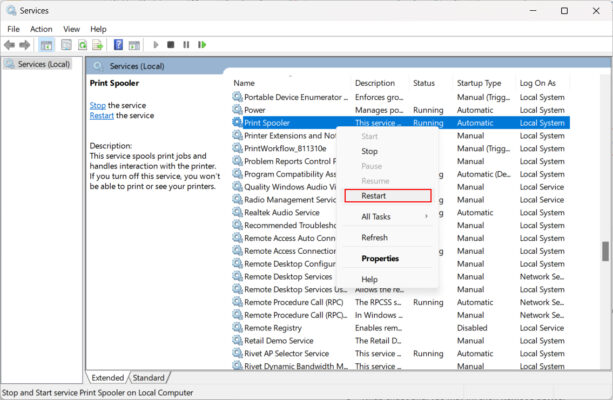
Task: Open Help via the blue question mark icon
Action: 118,45
